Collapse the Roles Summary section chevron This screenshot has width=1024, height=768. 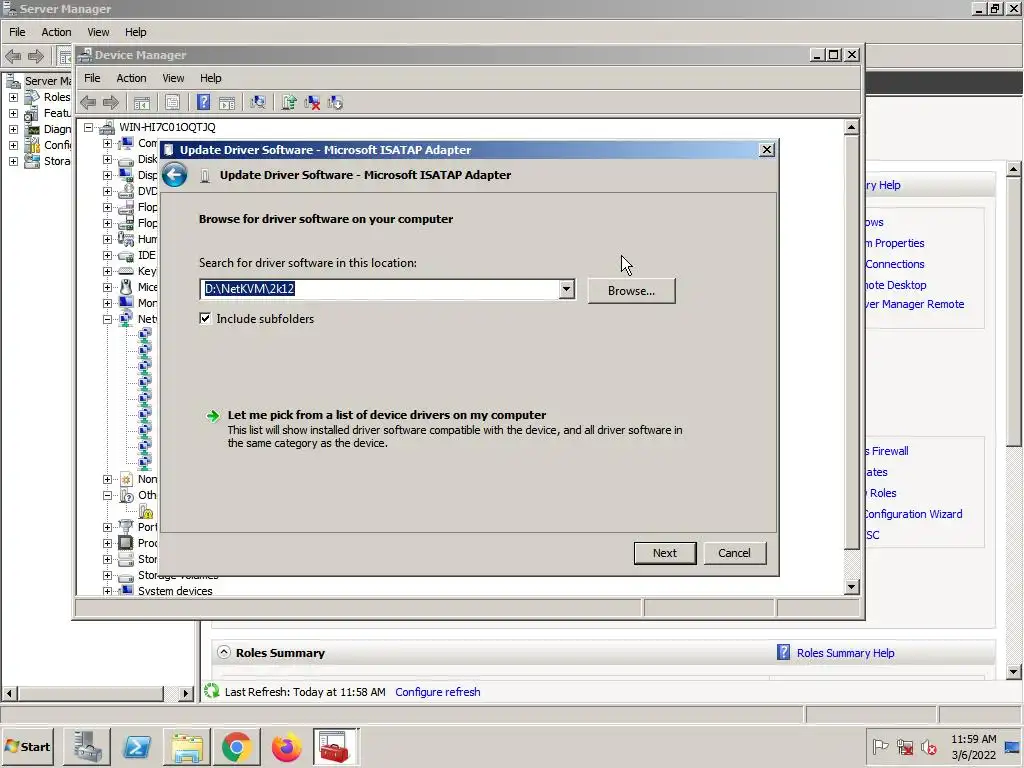click(224, 652)
